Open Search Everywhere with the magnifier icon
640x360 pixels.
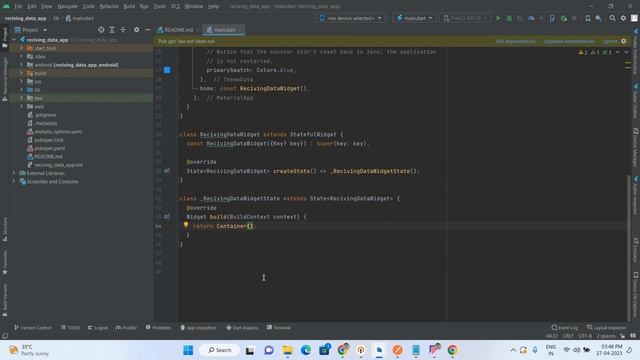coord(612,18)
